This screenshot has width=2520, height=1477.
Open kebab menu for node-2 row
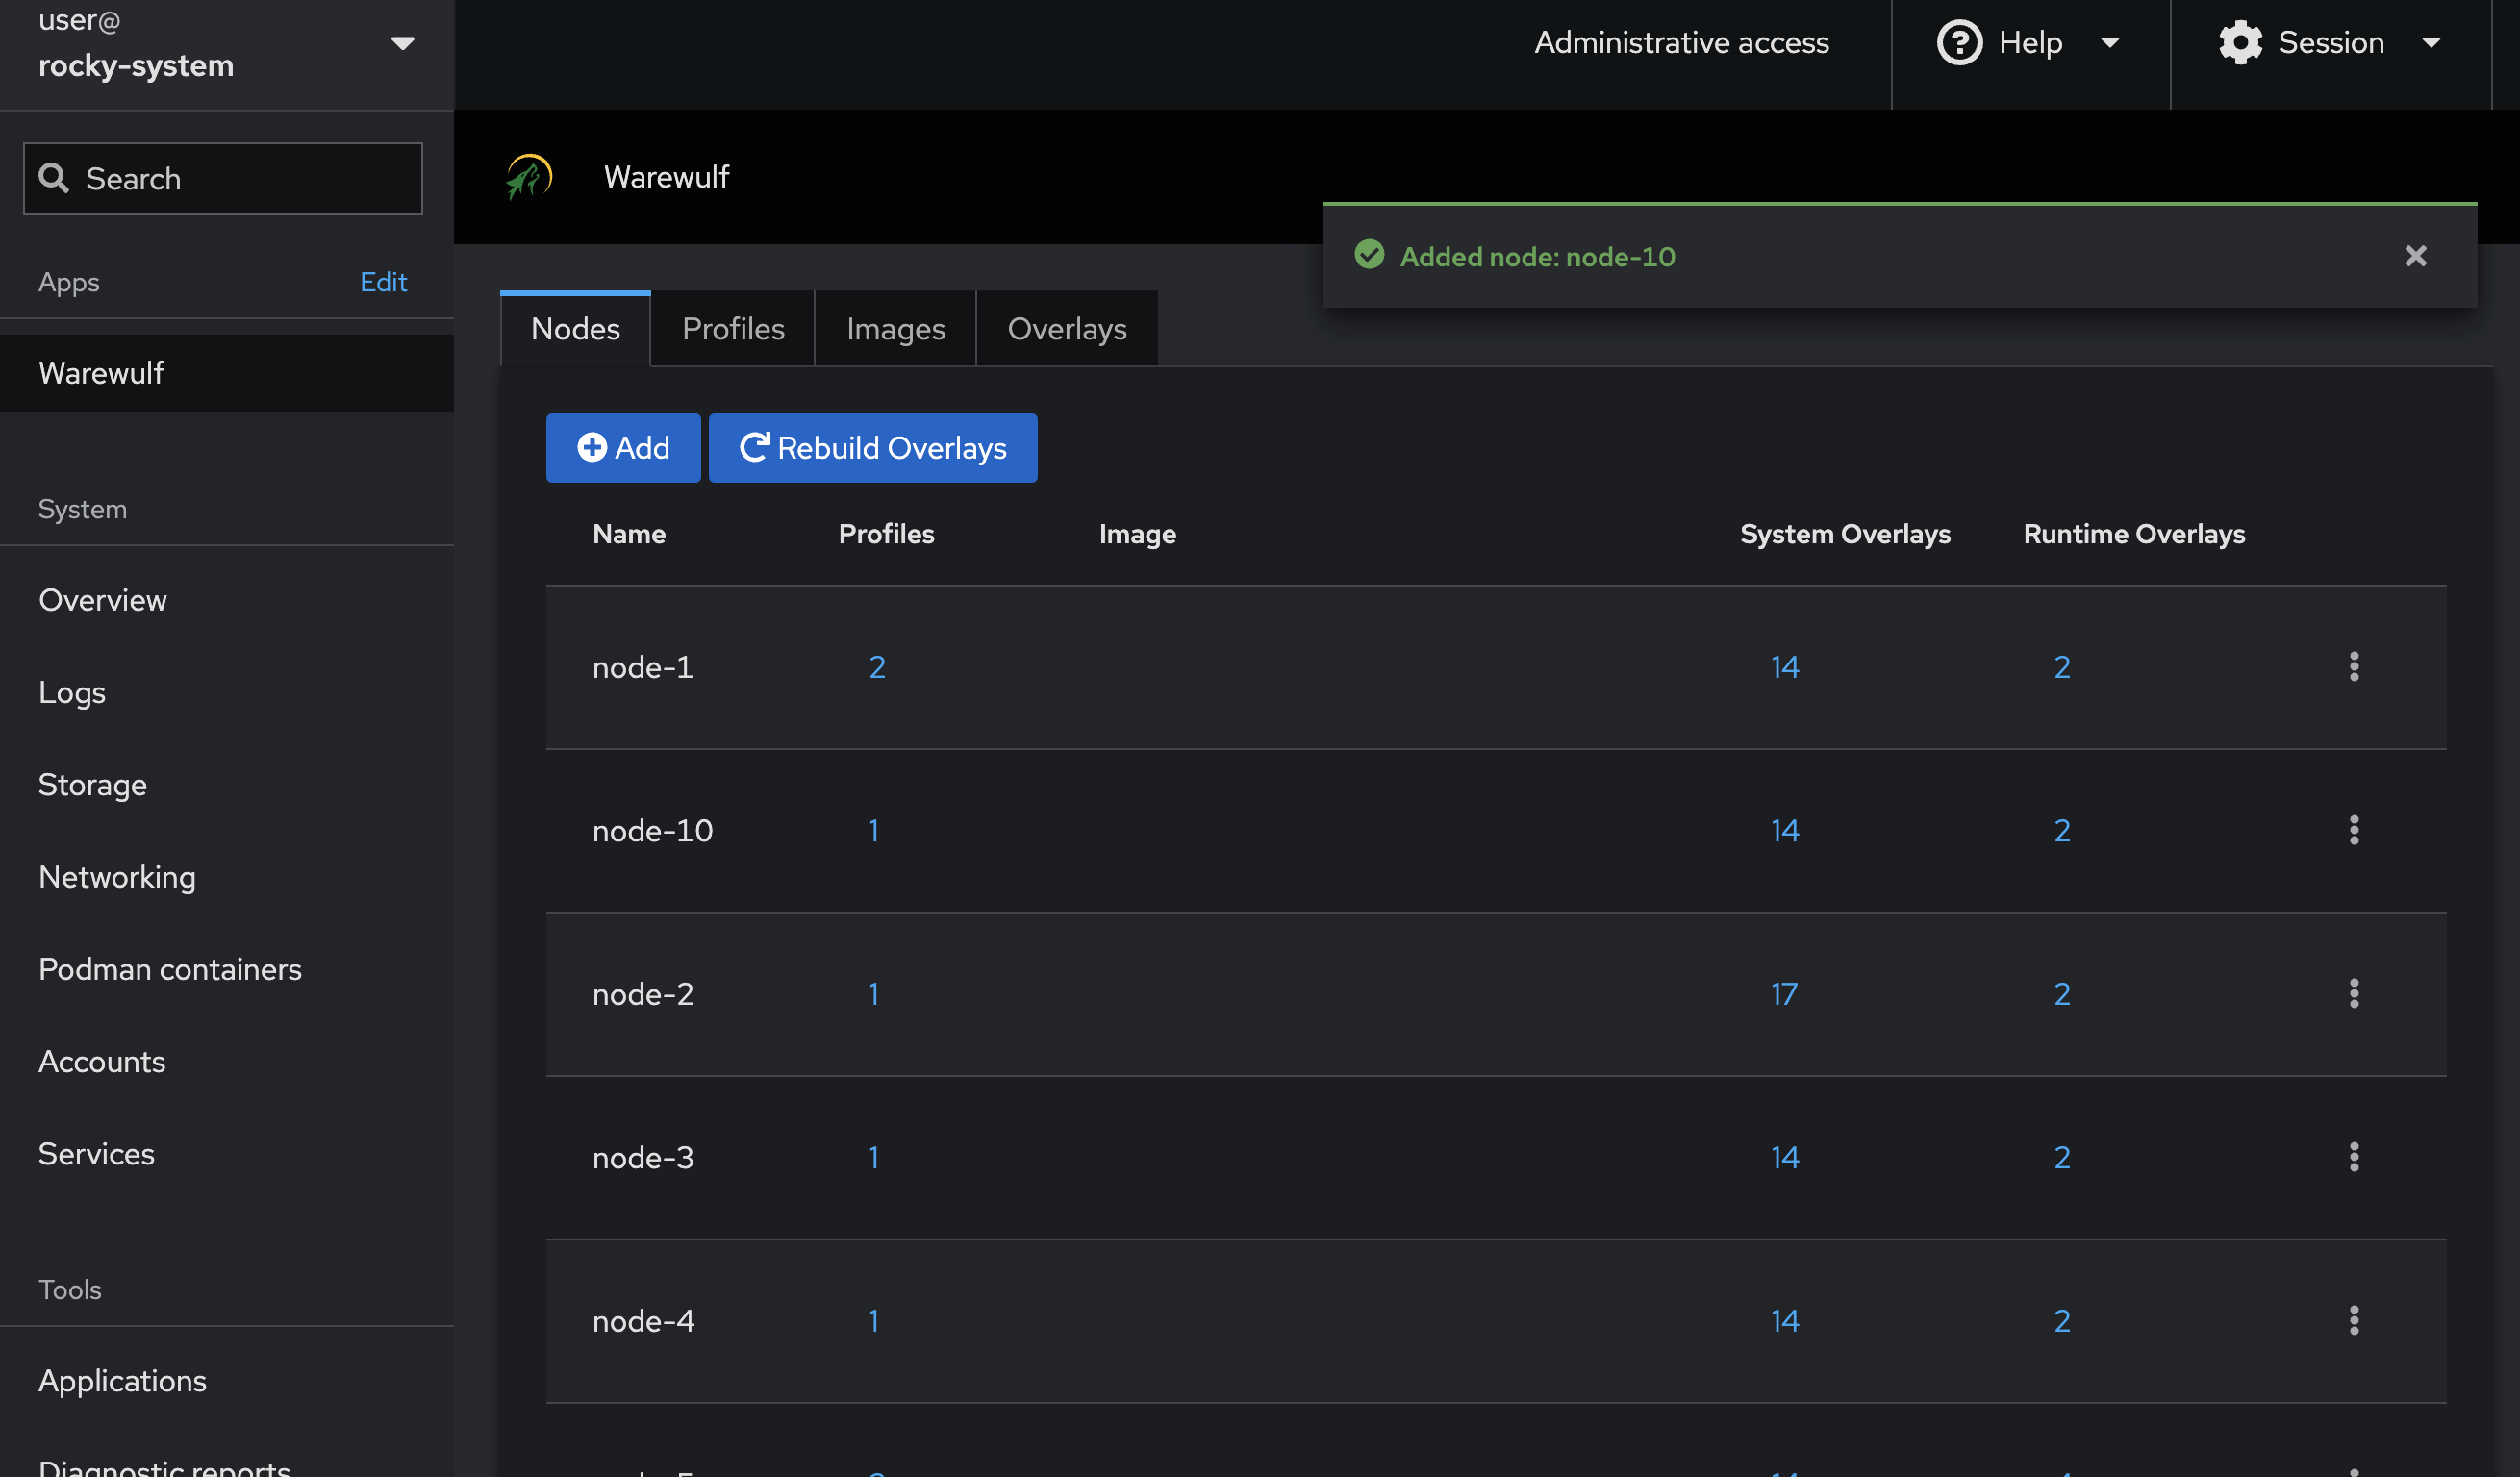(x=2353, y=994)
